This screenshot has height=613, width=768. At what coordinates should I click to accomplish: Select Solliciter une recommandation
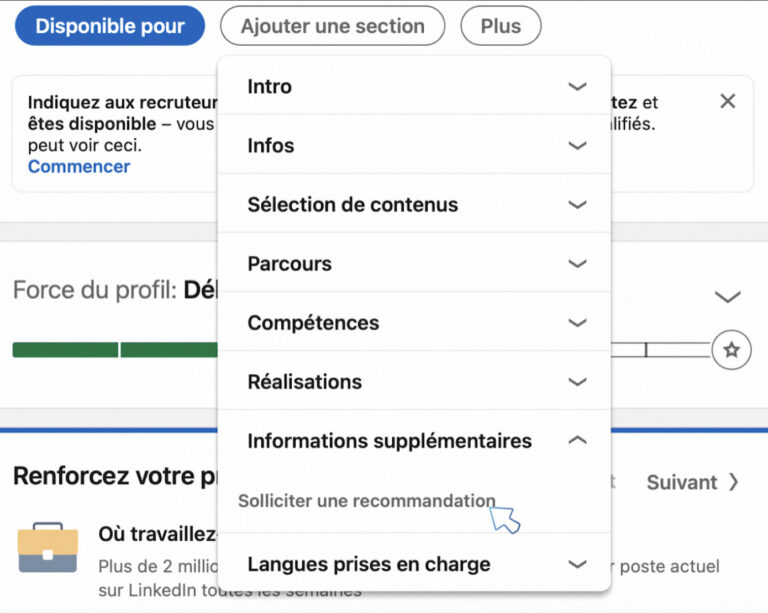click(366, 501)
